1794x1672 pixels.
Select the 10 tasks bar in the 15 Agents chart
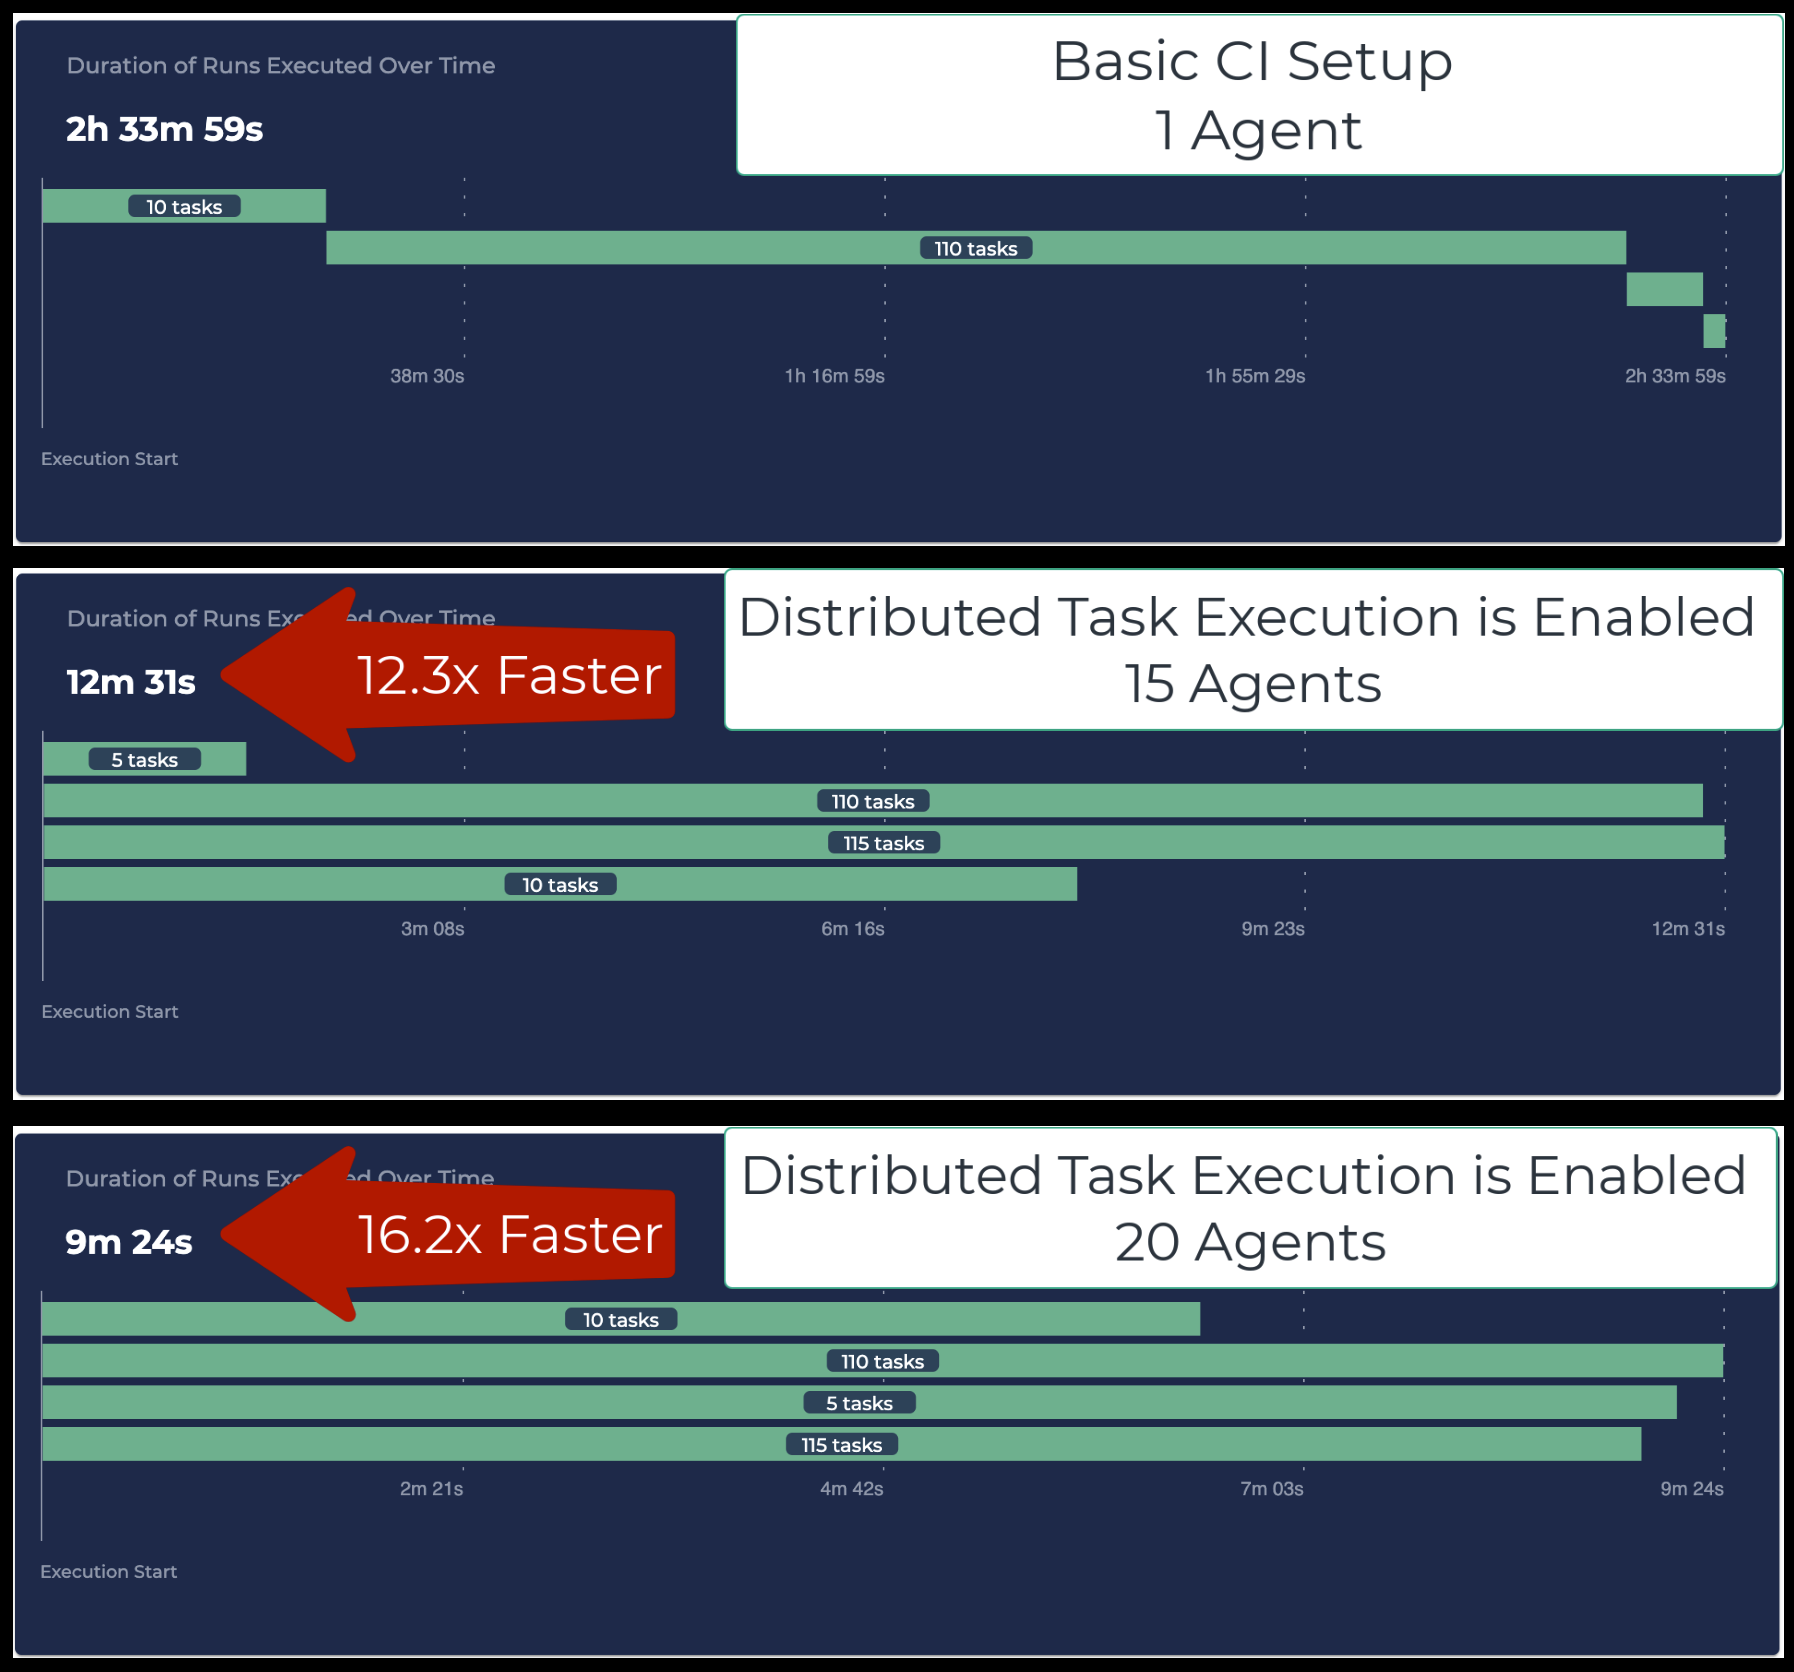point(560,885)
